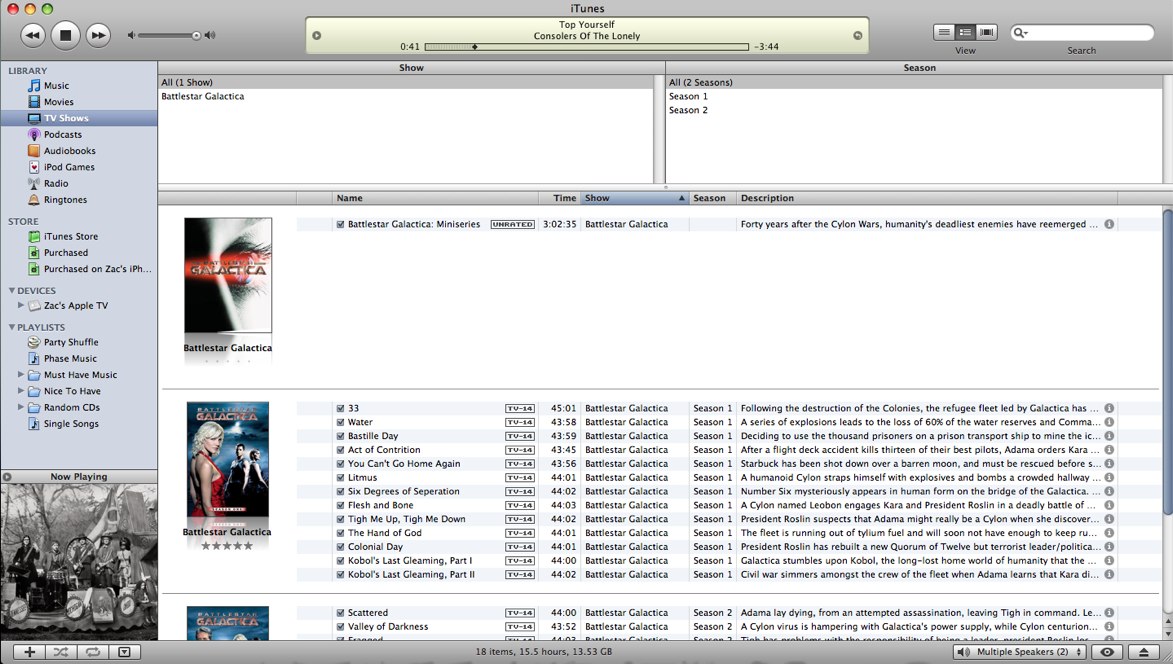Uncheck the Litmus episode checkbox
1173x664 pixels.
[340, 478]
